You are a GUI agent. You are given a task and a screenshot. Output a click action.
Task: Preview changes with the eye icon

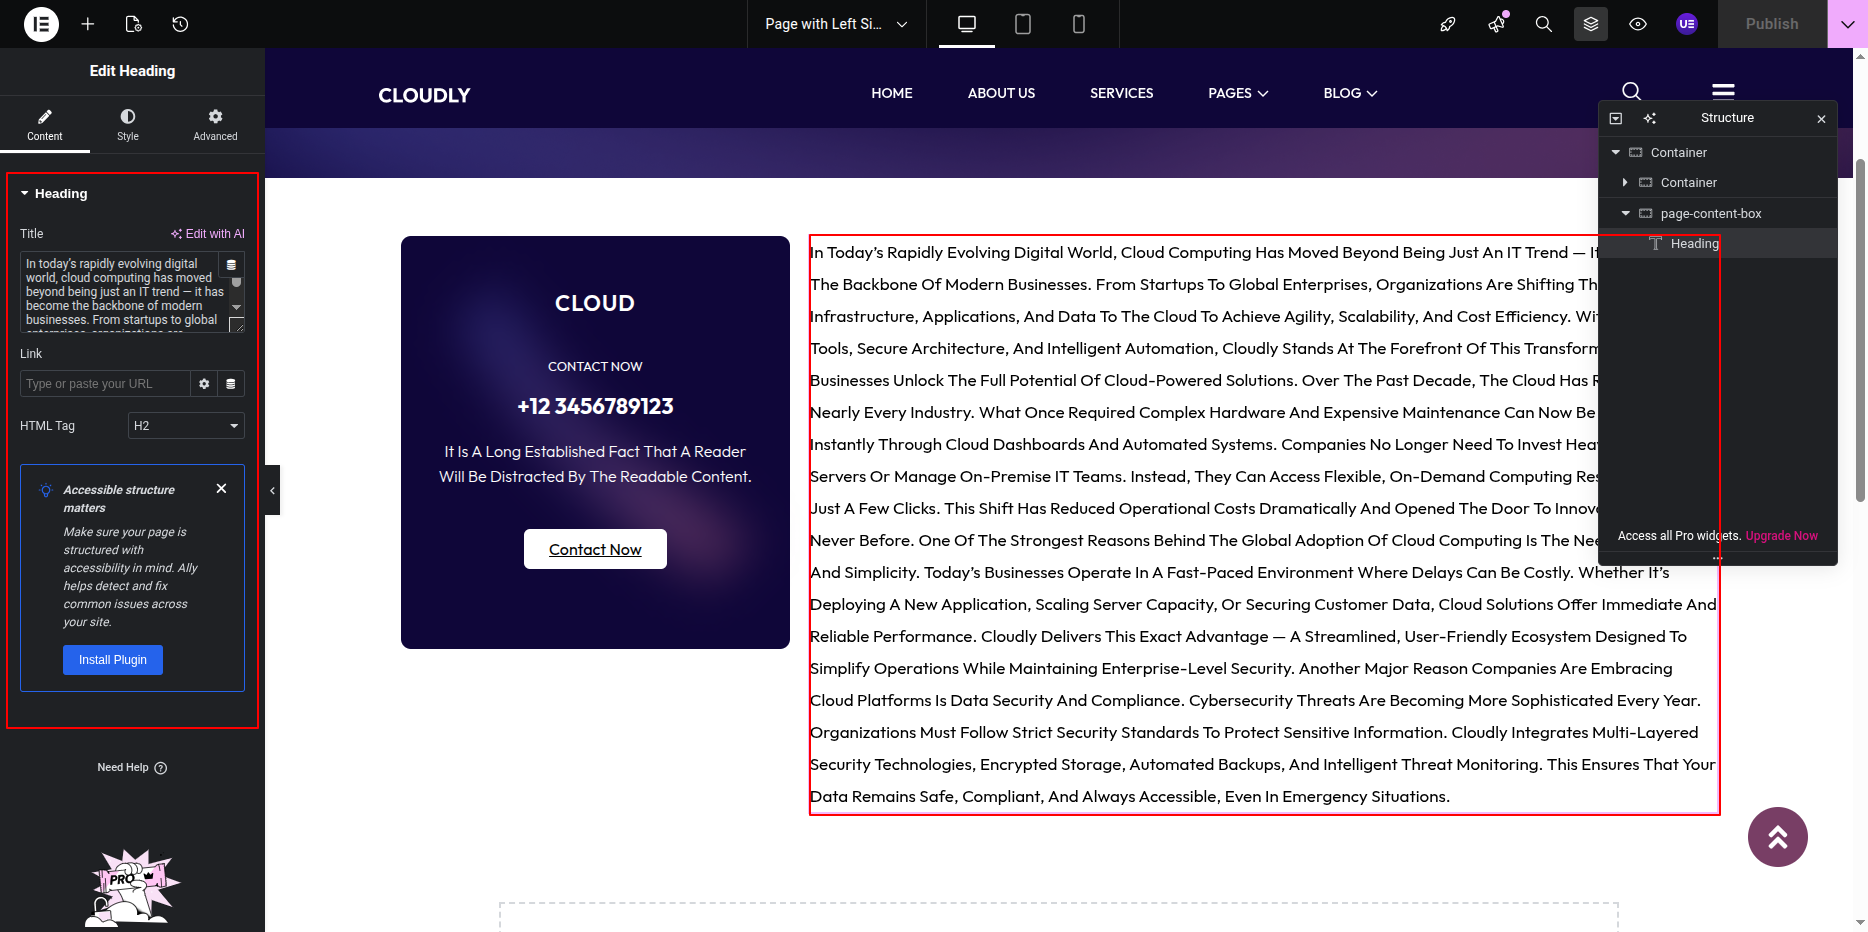[x=1638, y=24]
